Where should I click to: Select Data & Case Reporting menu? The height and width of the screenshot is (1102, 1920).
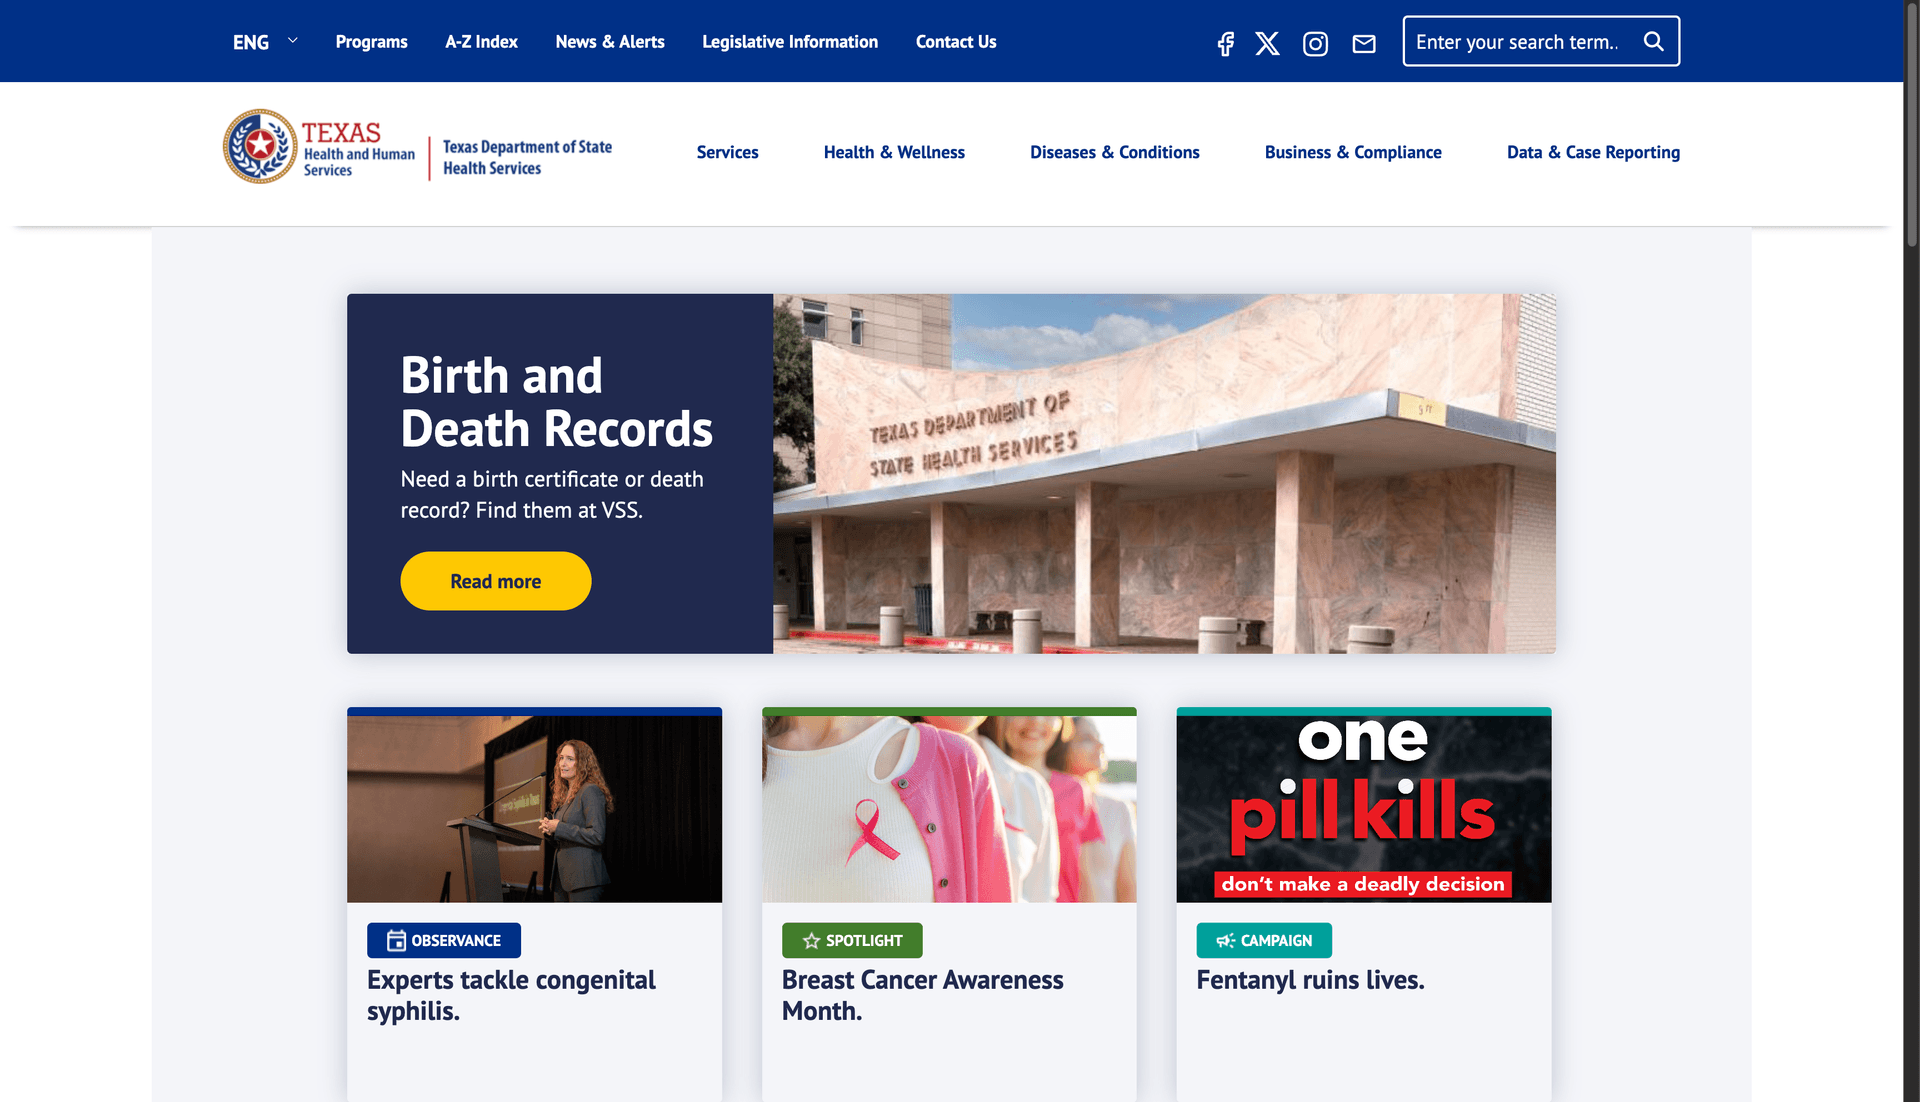(1593, 152)
